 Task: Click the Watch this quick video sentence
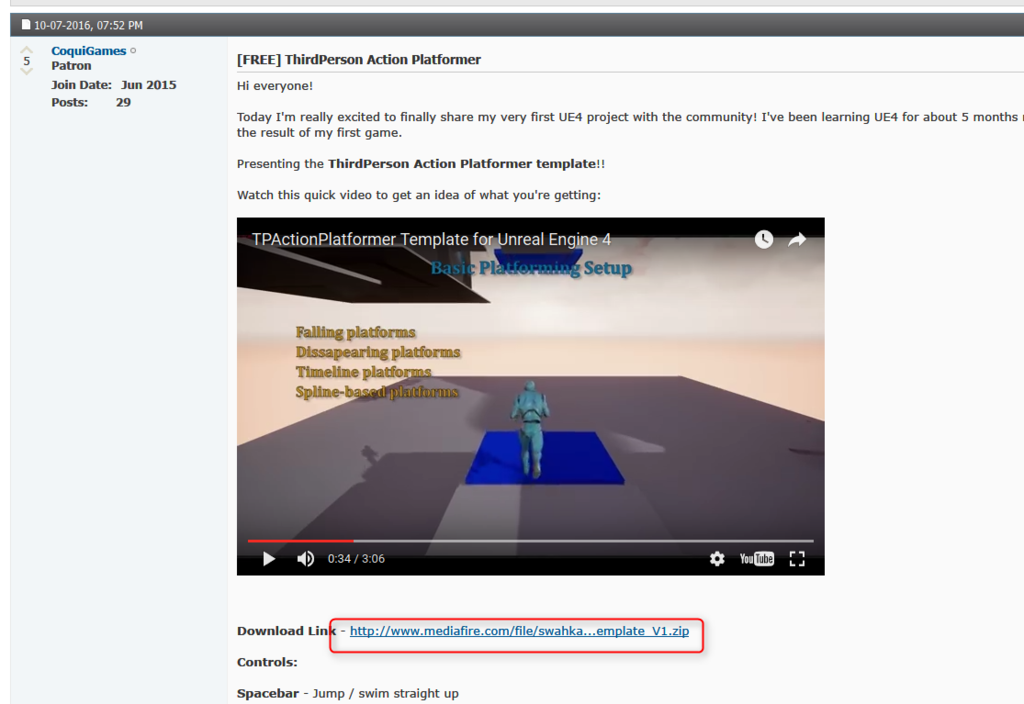(419, 195)
